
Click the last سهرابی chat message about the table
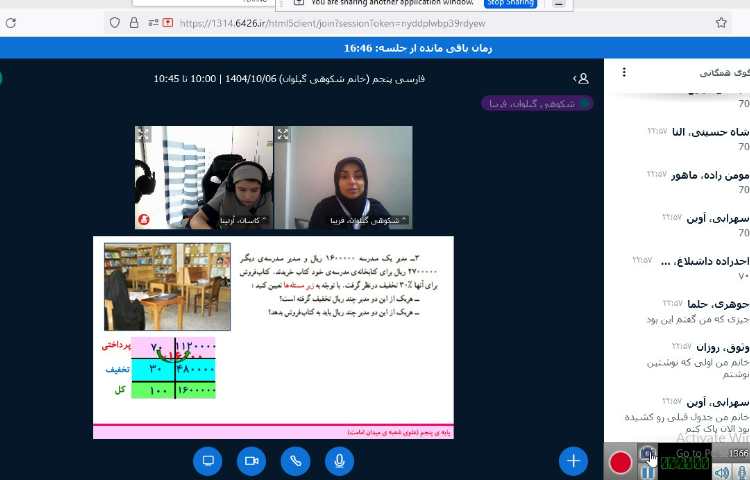click(x=686, y=415)
